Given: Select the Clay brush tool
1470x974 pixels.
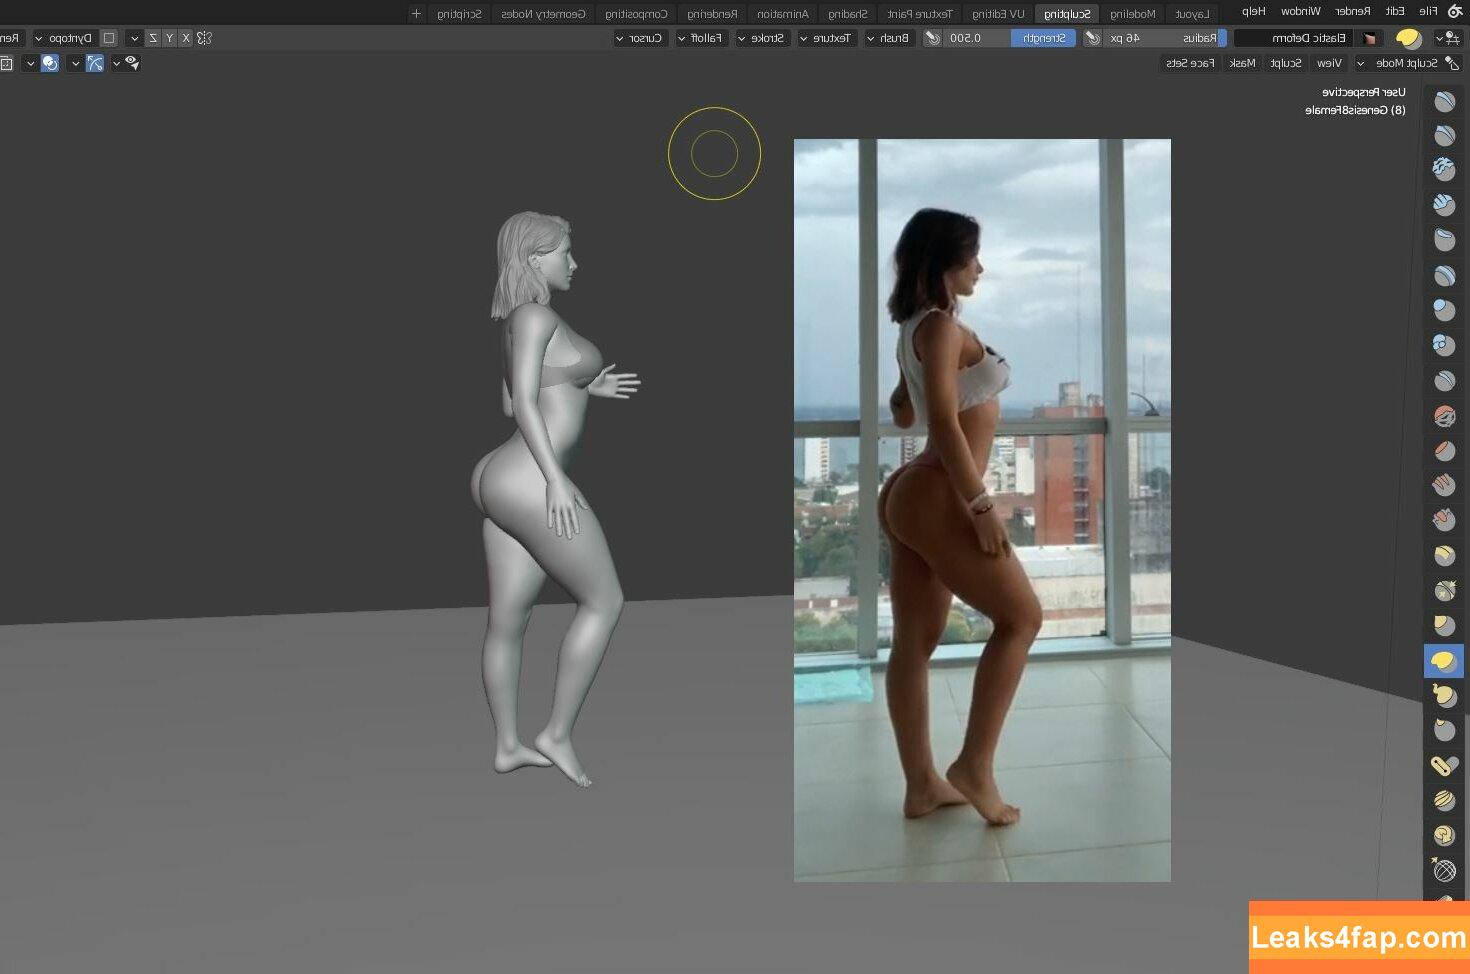Looking at the screenshot, I should click(1444, 169).
